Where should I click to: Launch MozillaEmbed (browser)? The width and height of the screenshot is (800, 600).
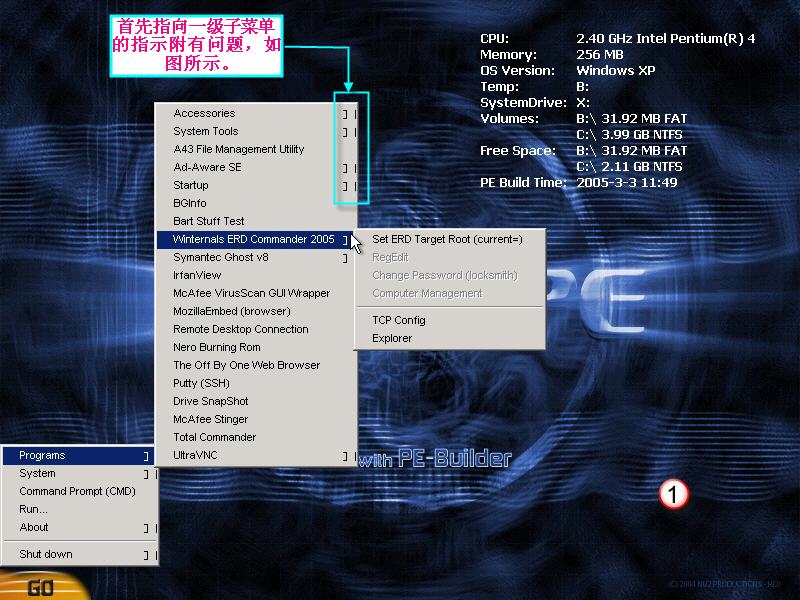point(256,311)
